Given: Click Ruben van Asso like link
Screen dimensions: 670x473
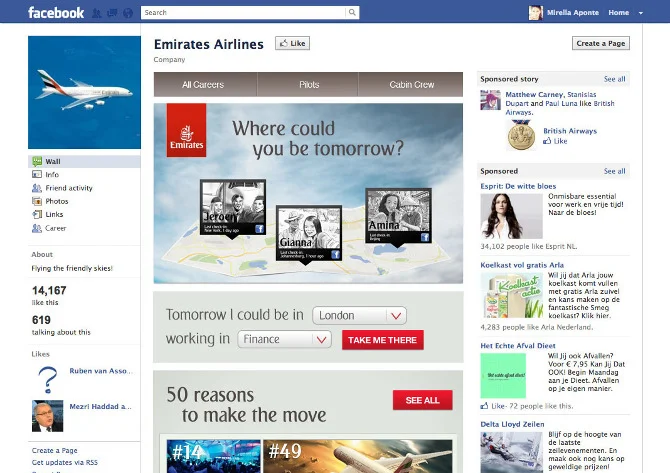Looking at the screenshot, I should click(100, 371).
